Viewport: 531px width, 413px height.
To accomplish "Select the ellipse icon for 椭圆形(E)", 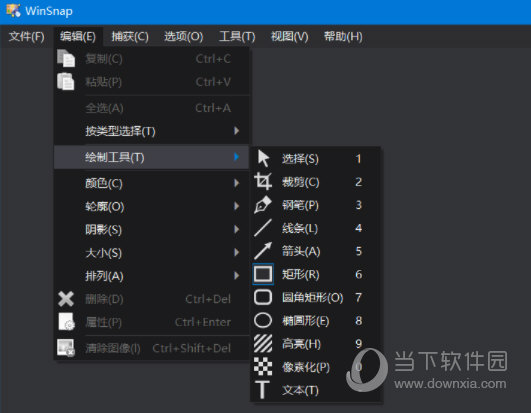I will pyautogui.click(x=263, y=320).
